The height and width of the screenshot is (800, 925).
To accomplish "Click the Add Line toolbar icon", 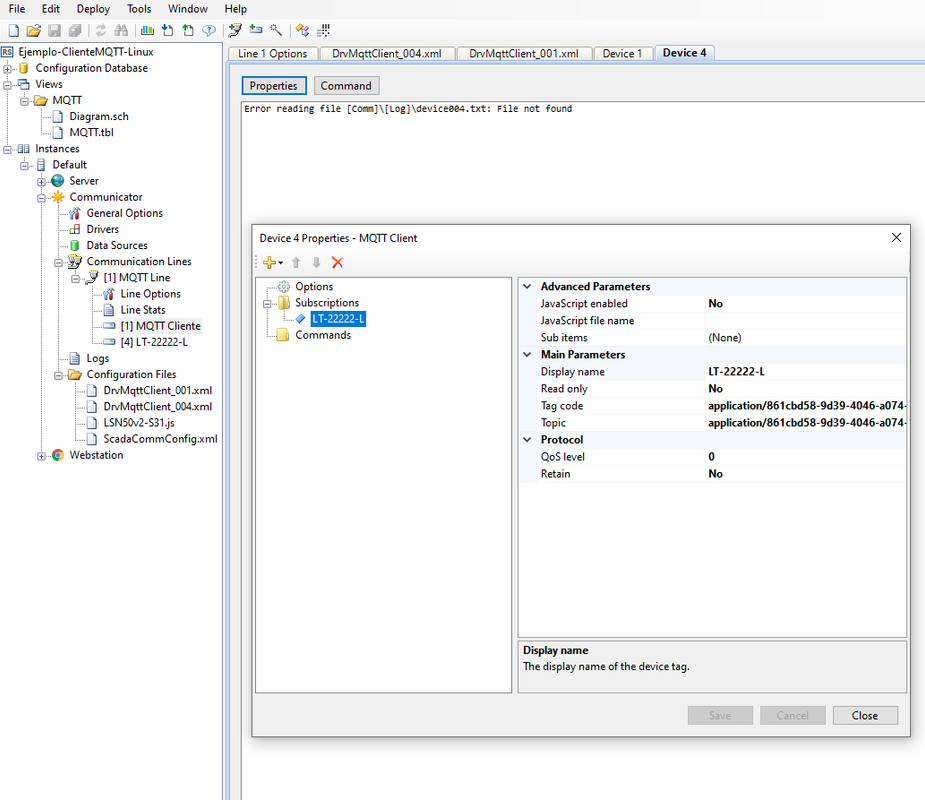I will (235, 30).
